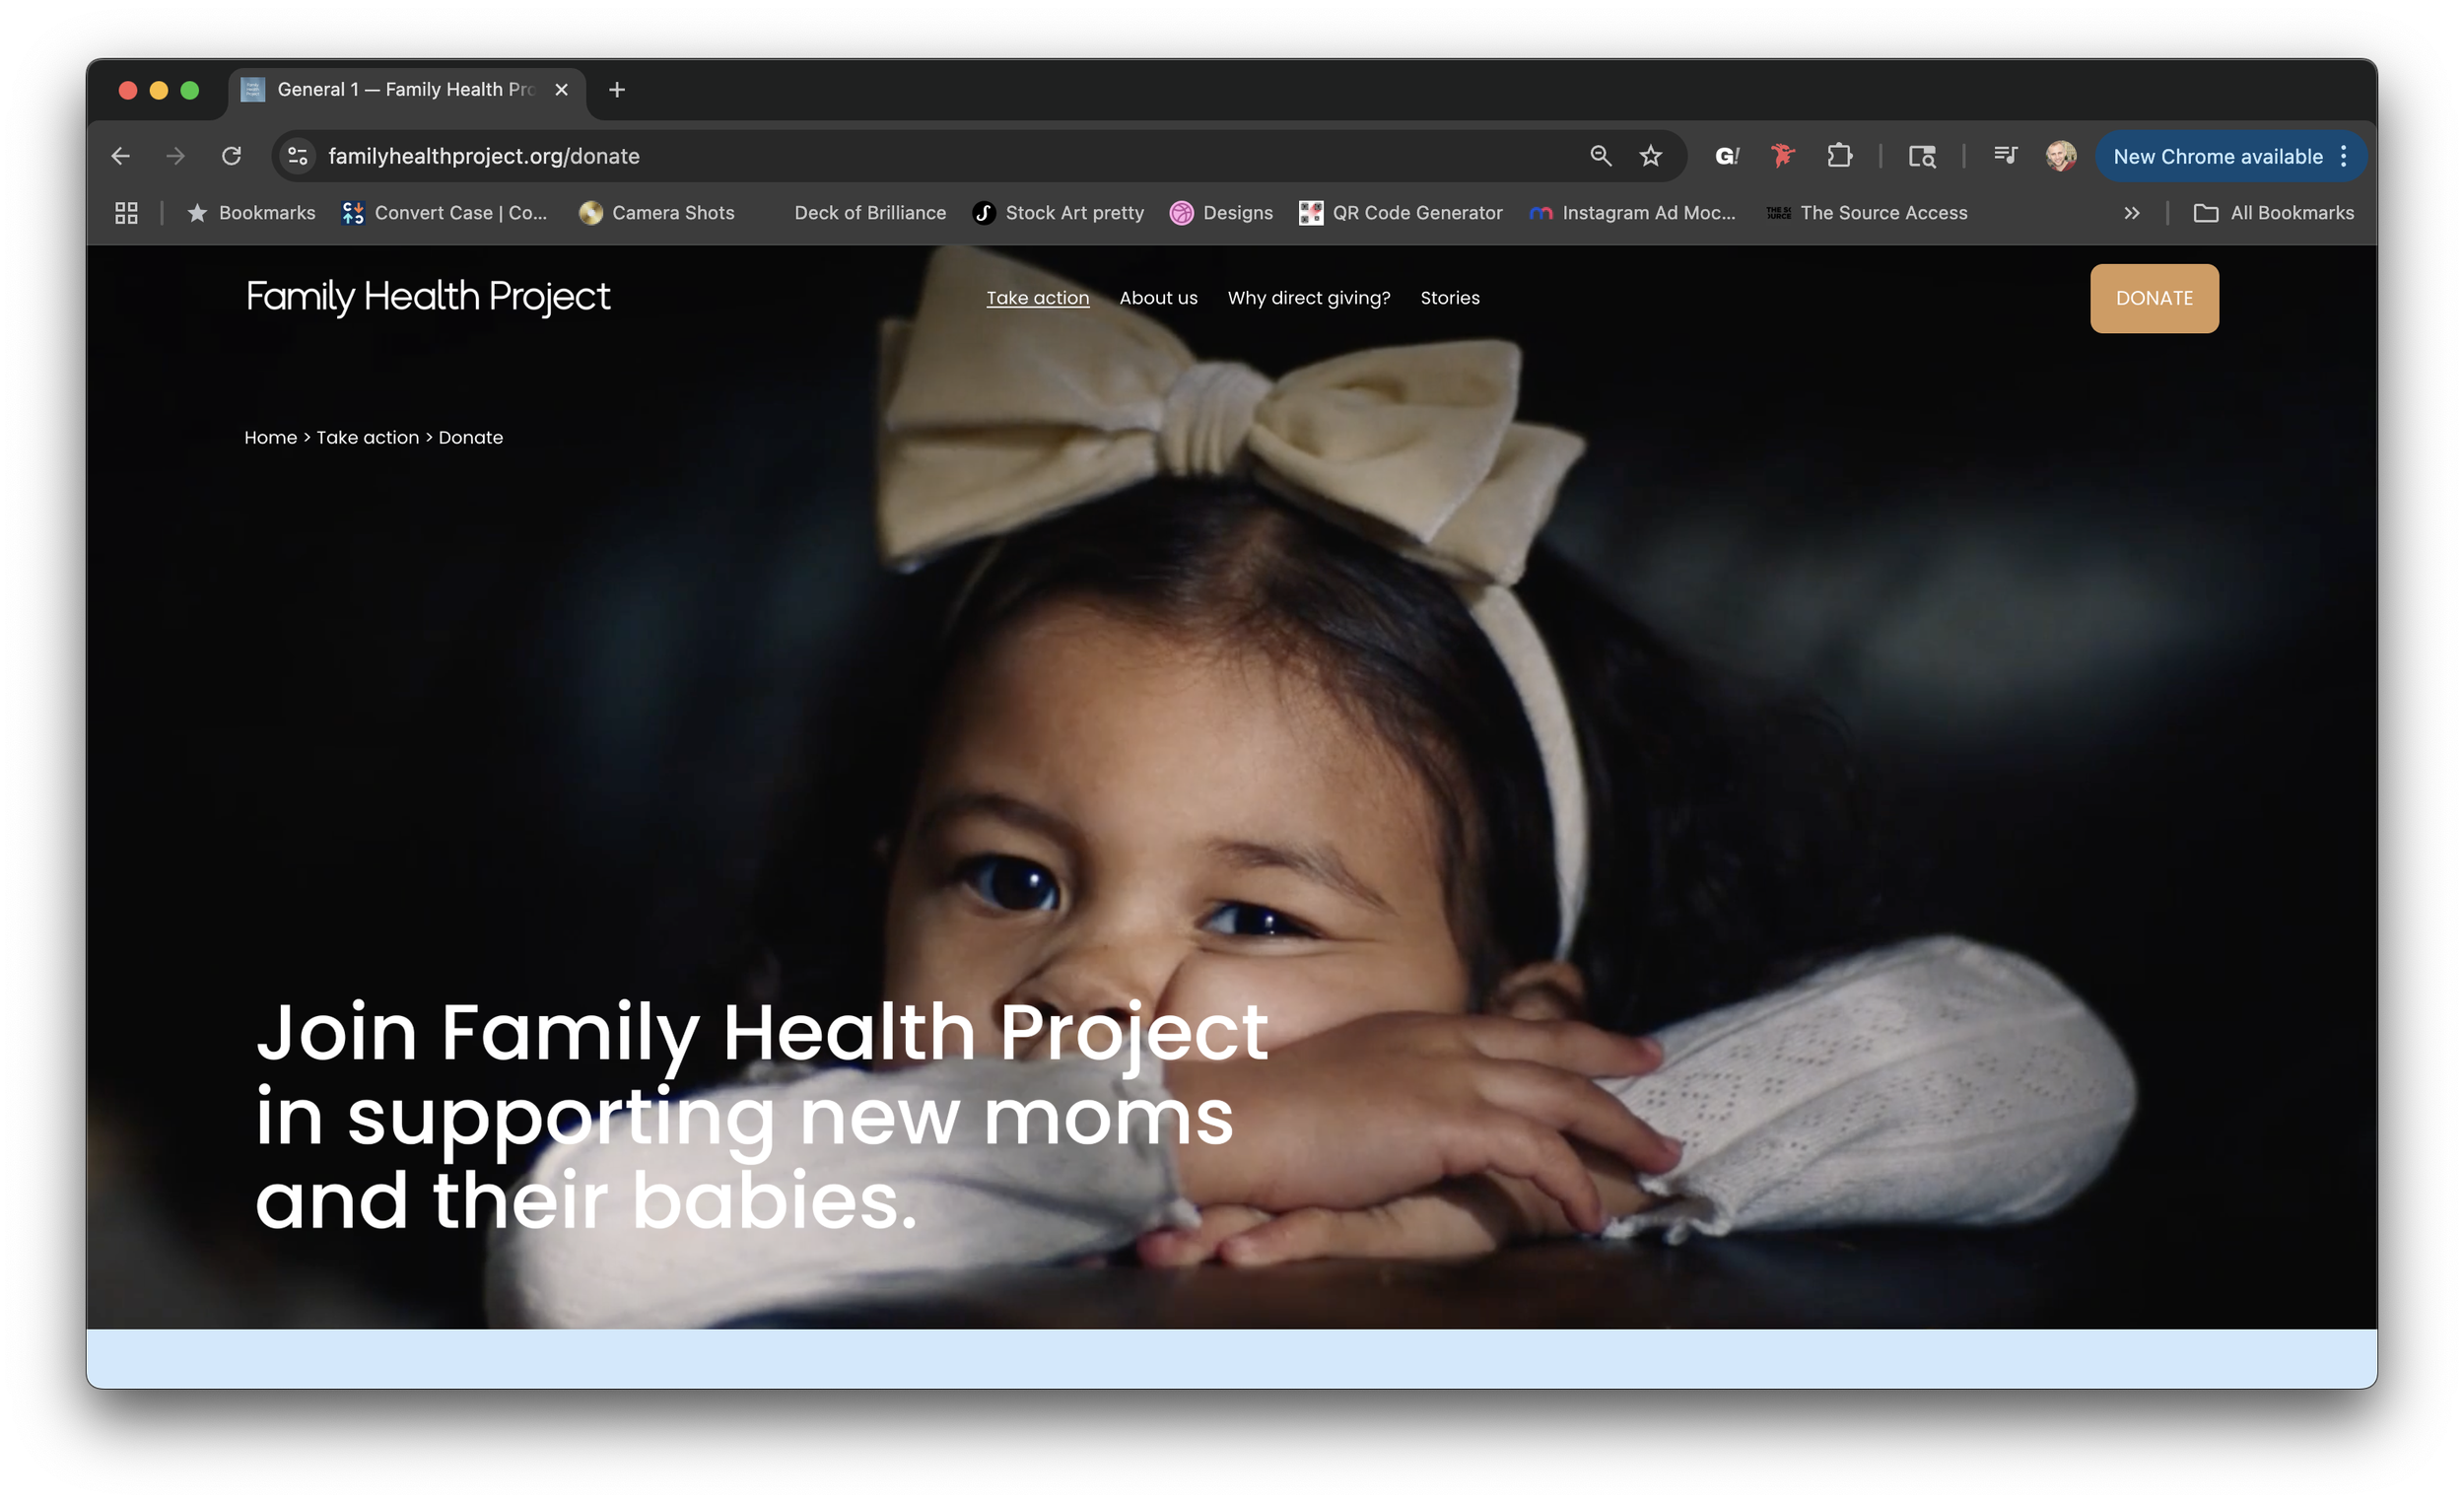Open the All Bookmarks folder

[x=2273, y=213]
